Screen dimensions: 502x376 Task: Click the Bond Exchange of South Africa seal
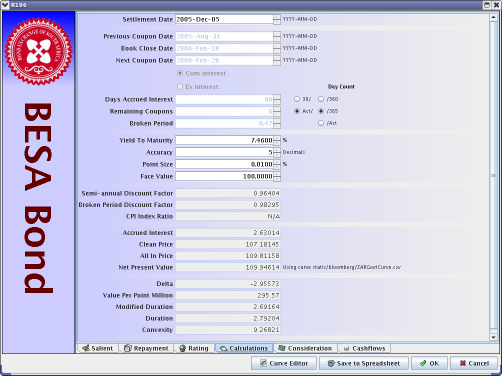coord(39,51)
